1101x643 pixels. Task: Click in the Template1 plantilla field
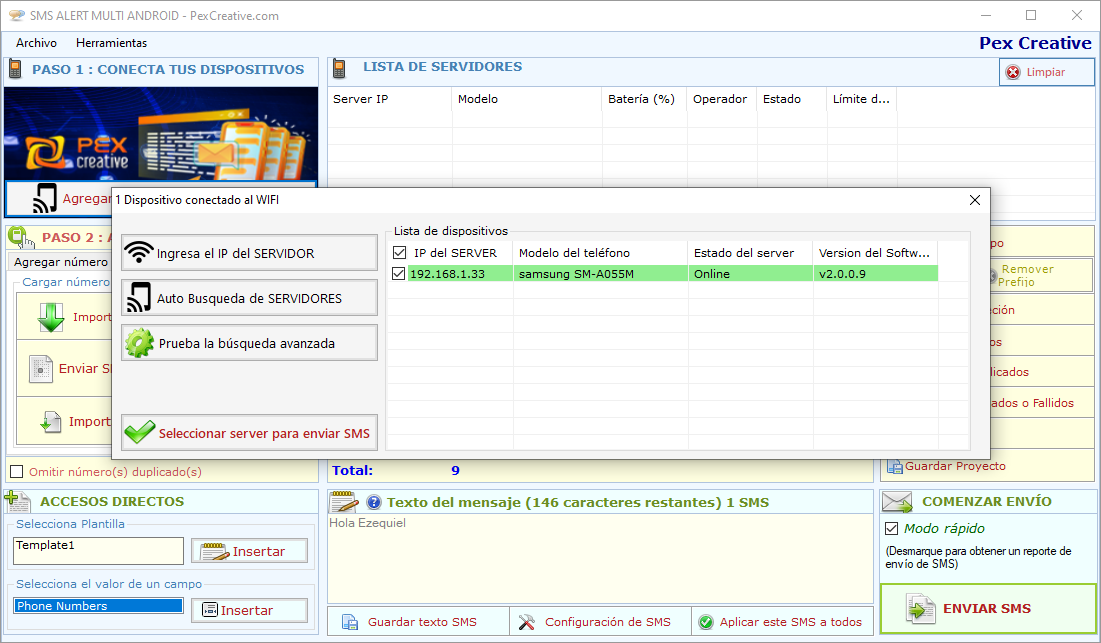pos(98,550)
